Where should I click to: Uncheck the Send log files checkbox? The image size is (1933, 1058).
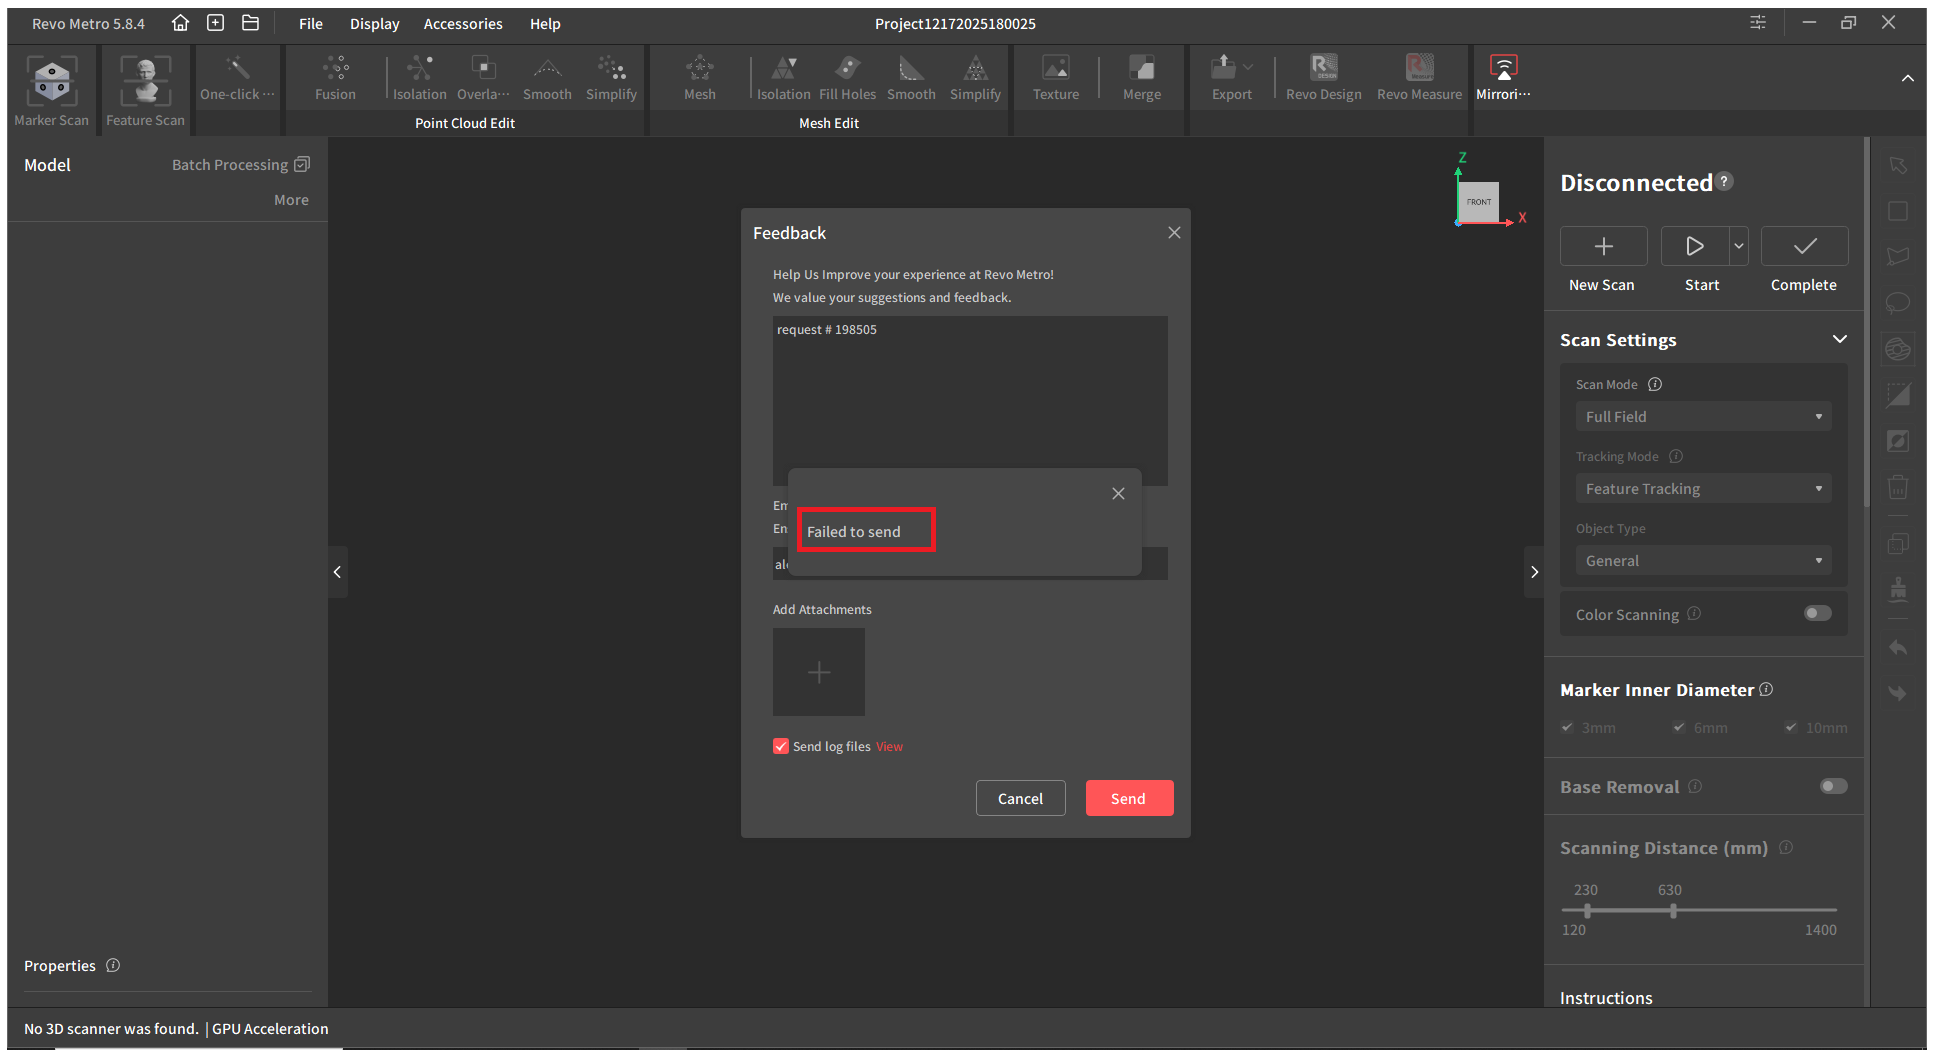point(781,746)
